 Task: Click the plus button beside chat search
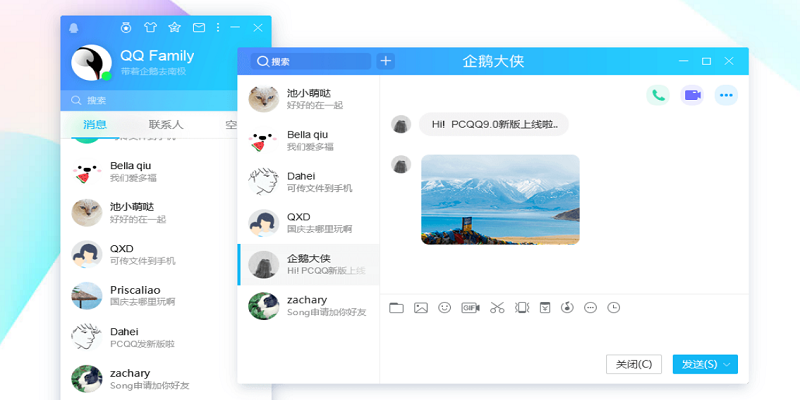pos(385,61)
